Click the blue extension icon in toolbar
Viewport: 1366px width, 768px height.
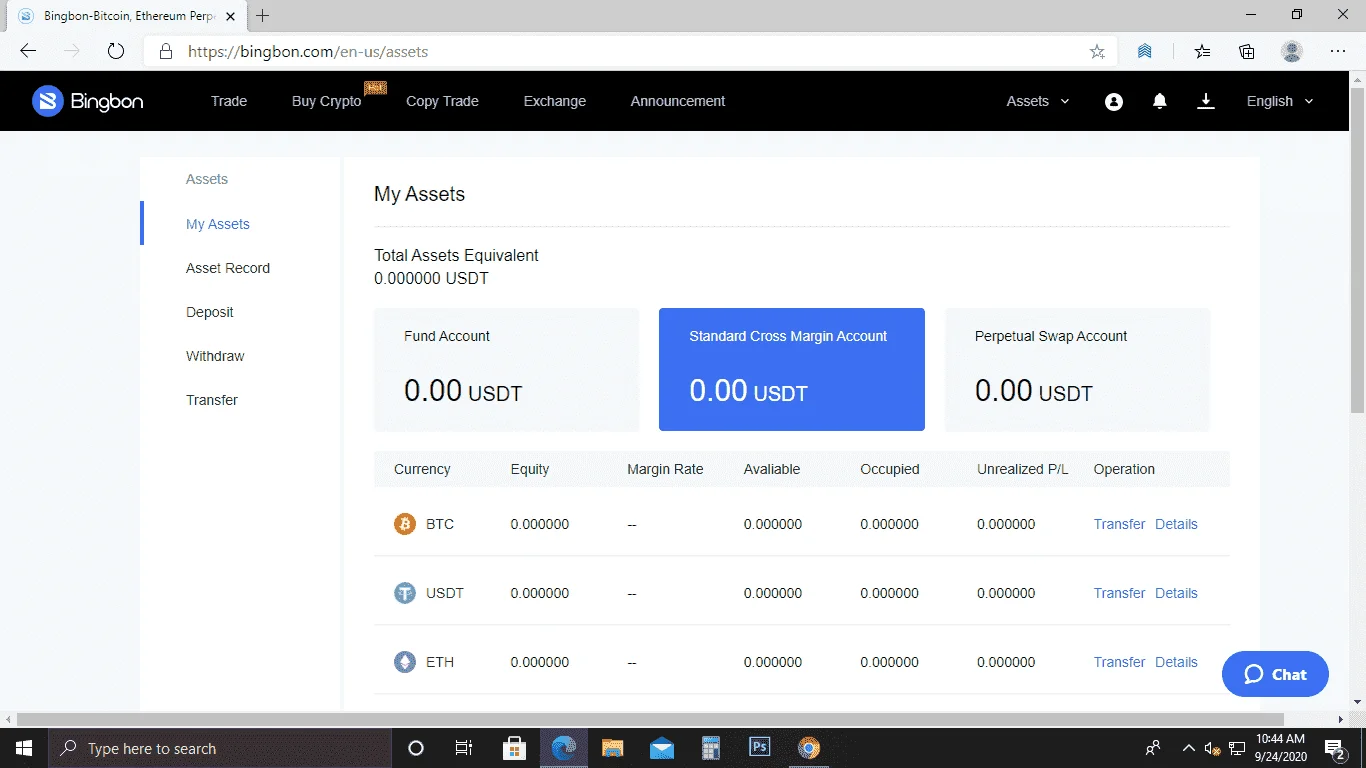1145,52
